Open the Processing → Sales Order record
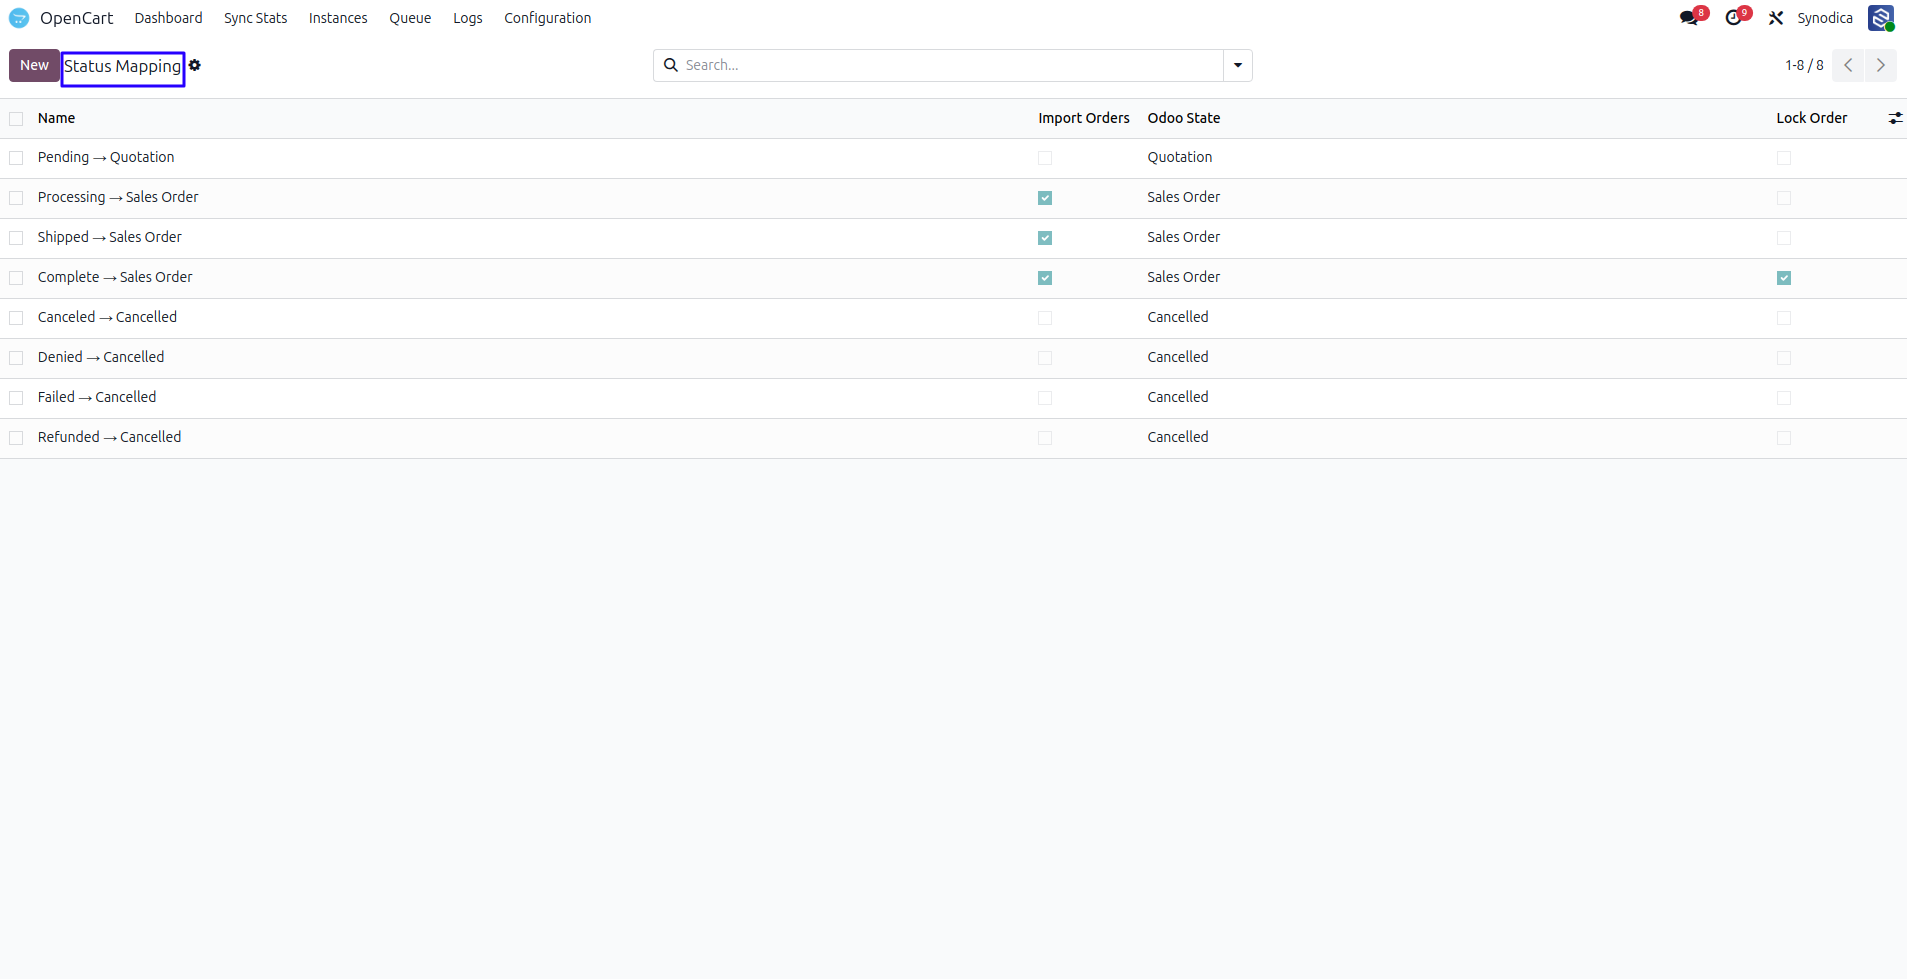 [x=118, y=197]
